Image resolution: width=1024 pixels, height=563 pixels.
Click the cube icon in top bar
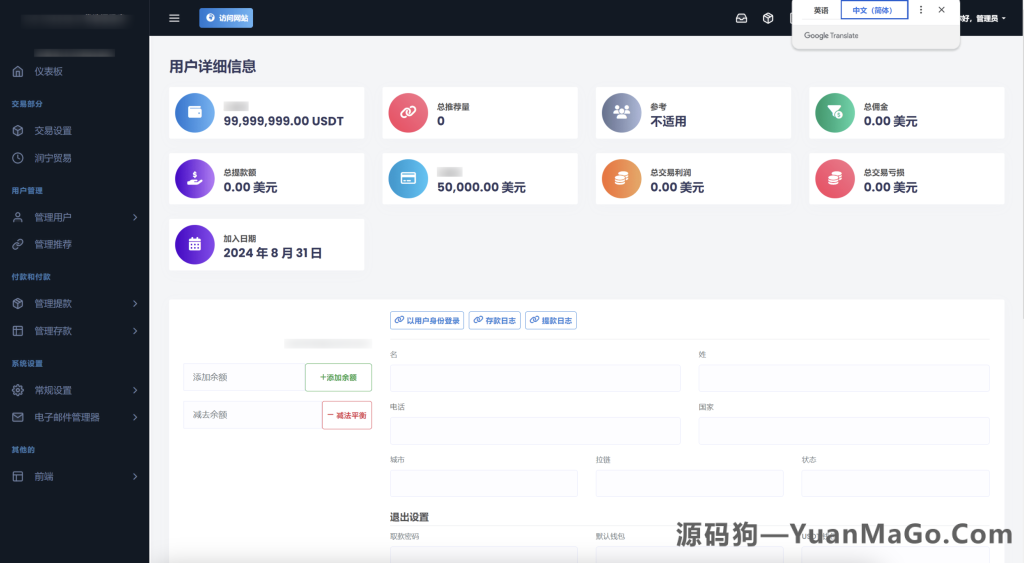point(768,18)
